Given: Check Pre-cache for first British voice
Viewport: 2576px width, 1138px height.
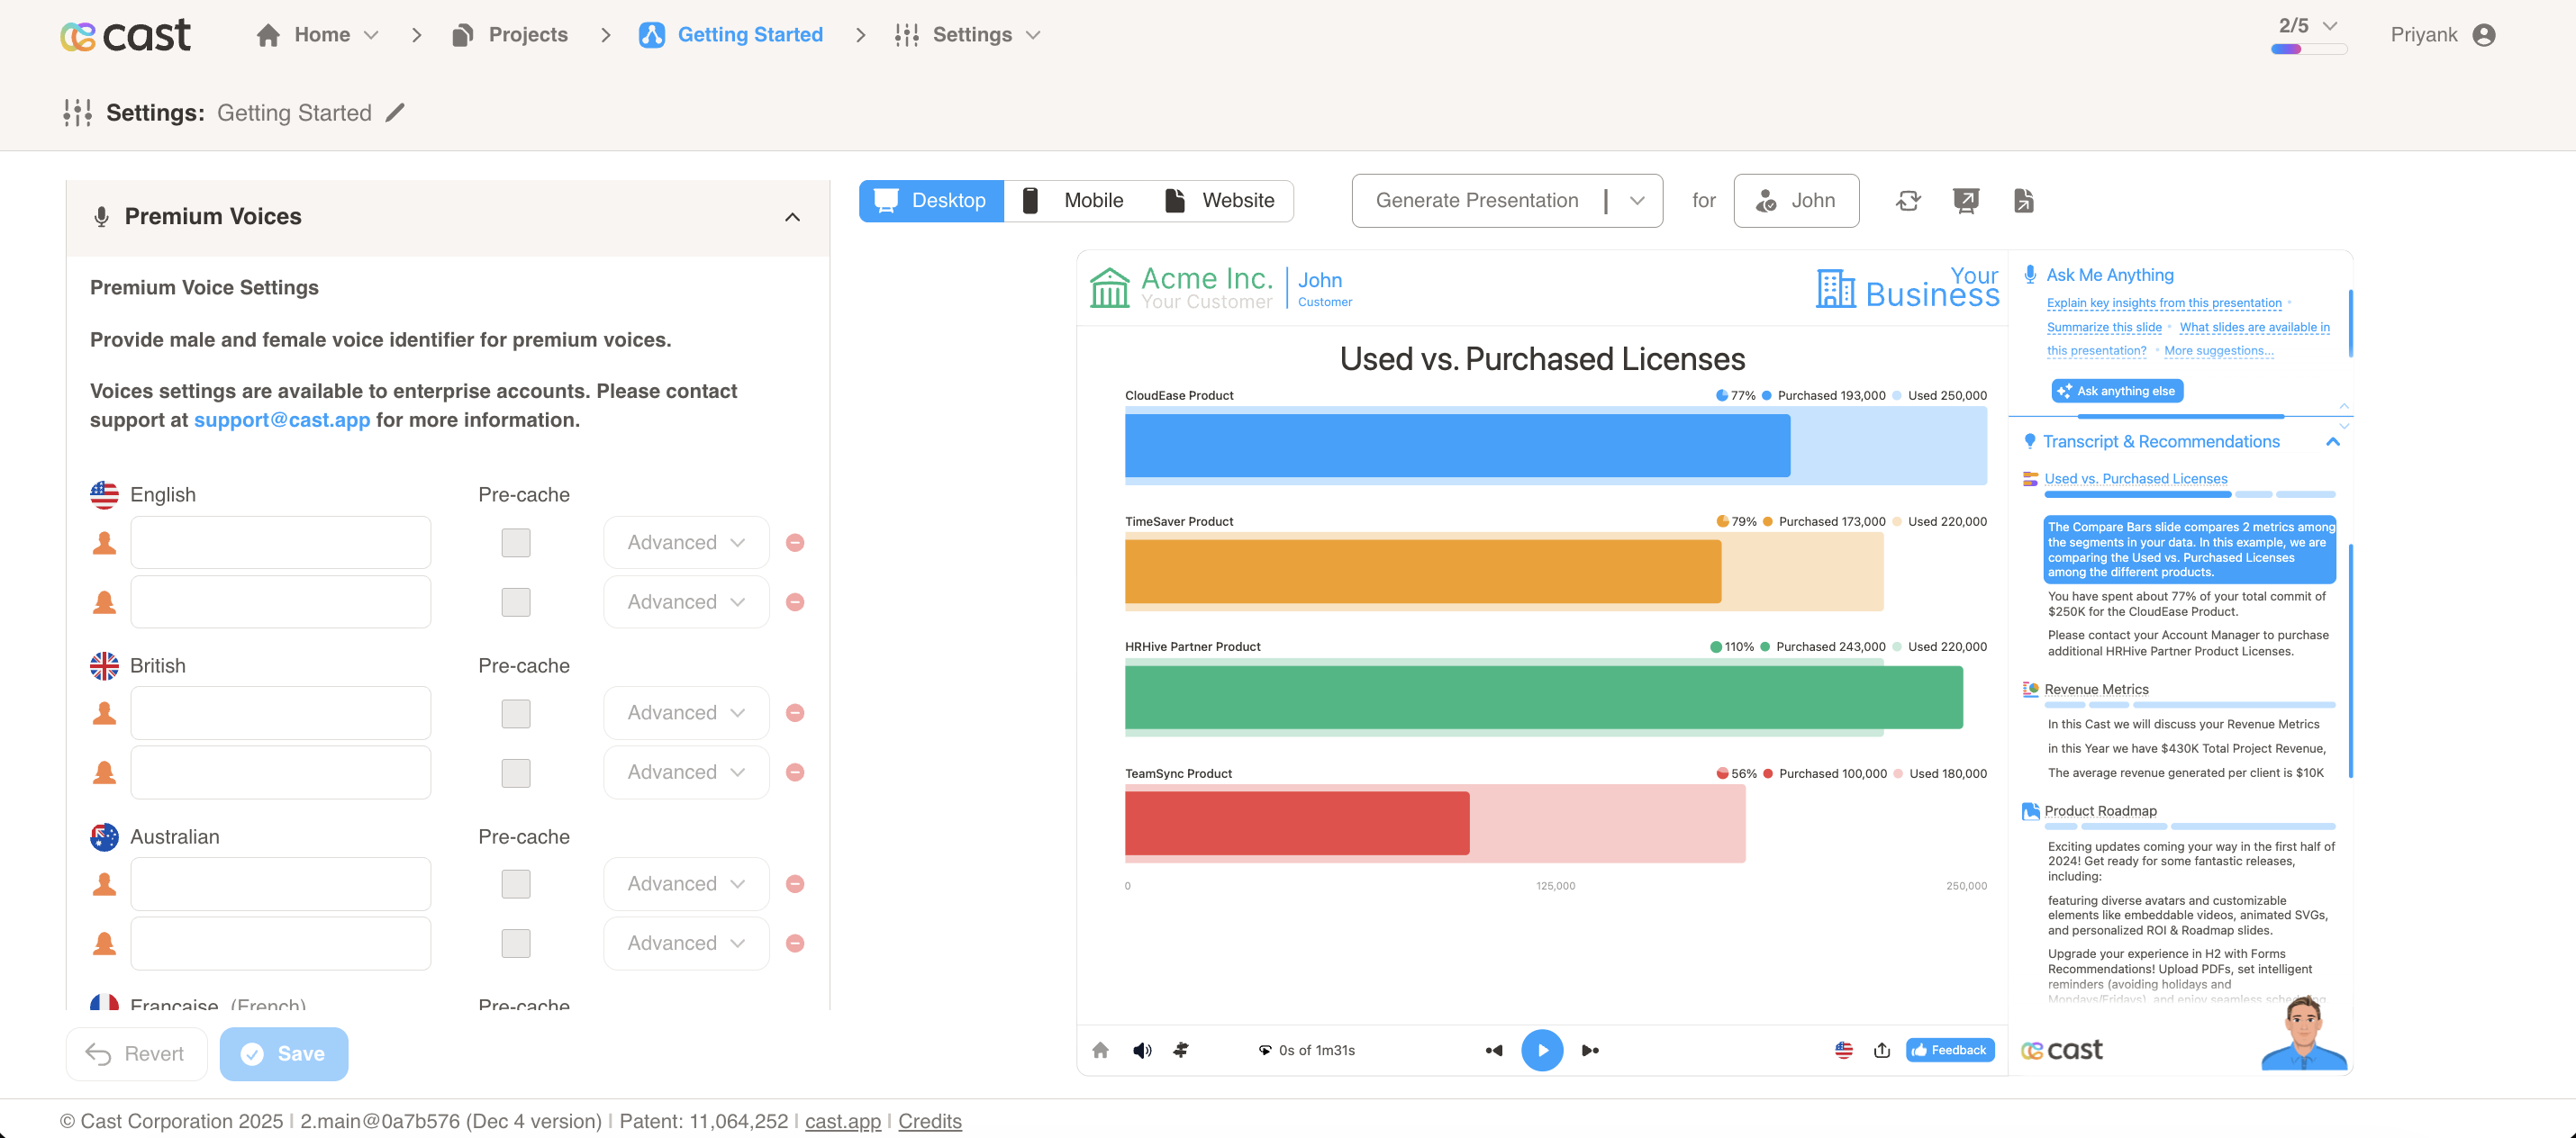Looking at the screenshot, I should click(x=516, y=713).
